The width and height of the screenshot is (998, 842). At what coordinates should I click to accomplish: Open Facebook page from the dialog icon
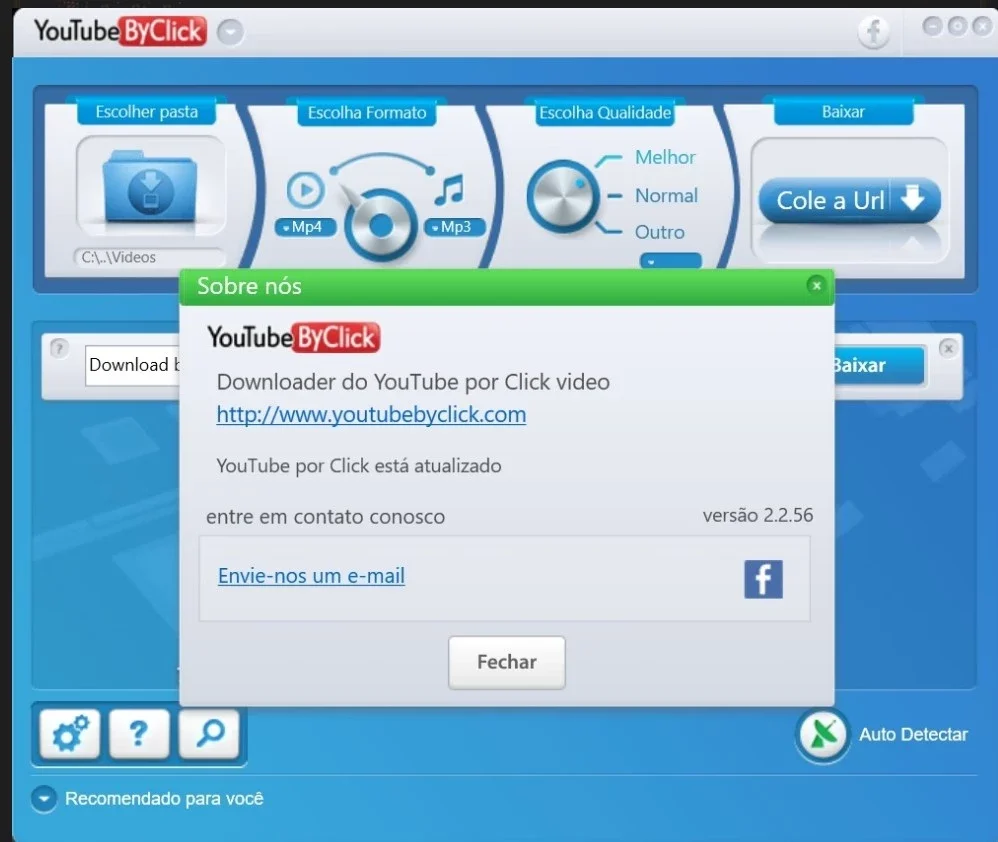point(763,579)
